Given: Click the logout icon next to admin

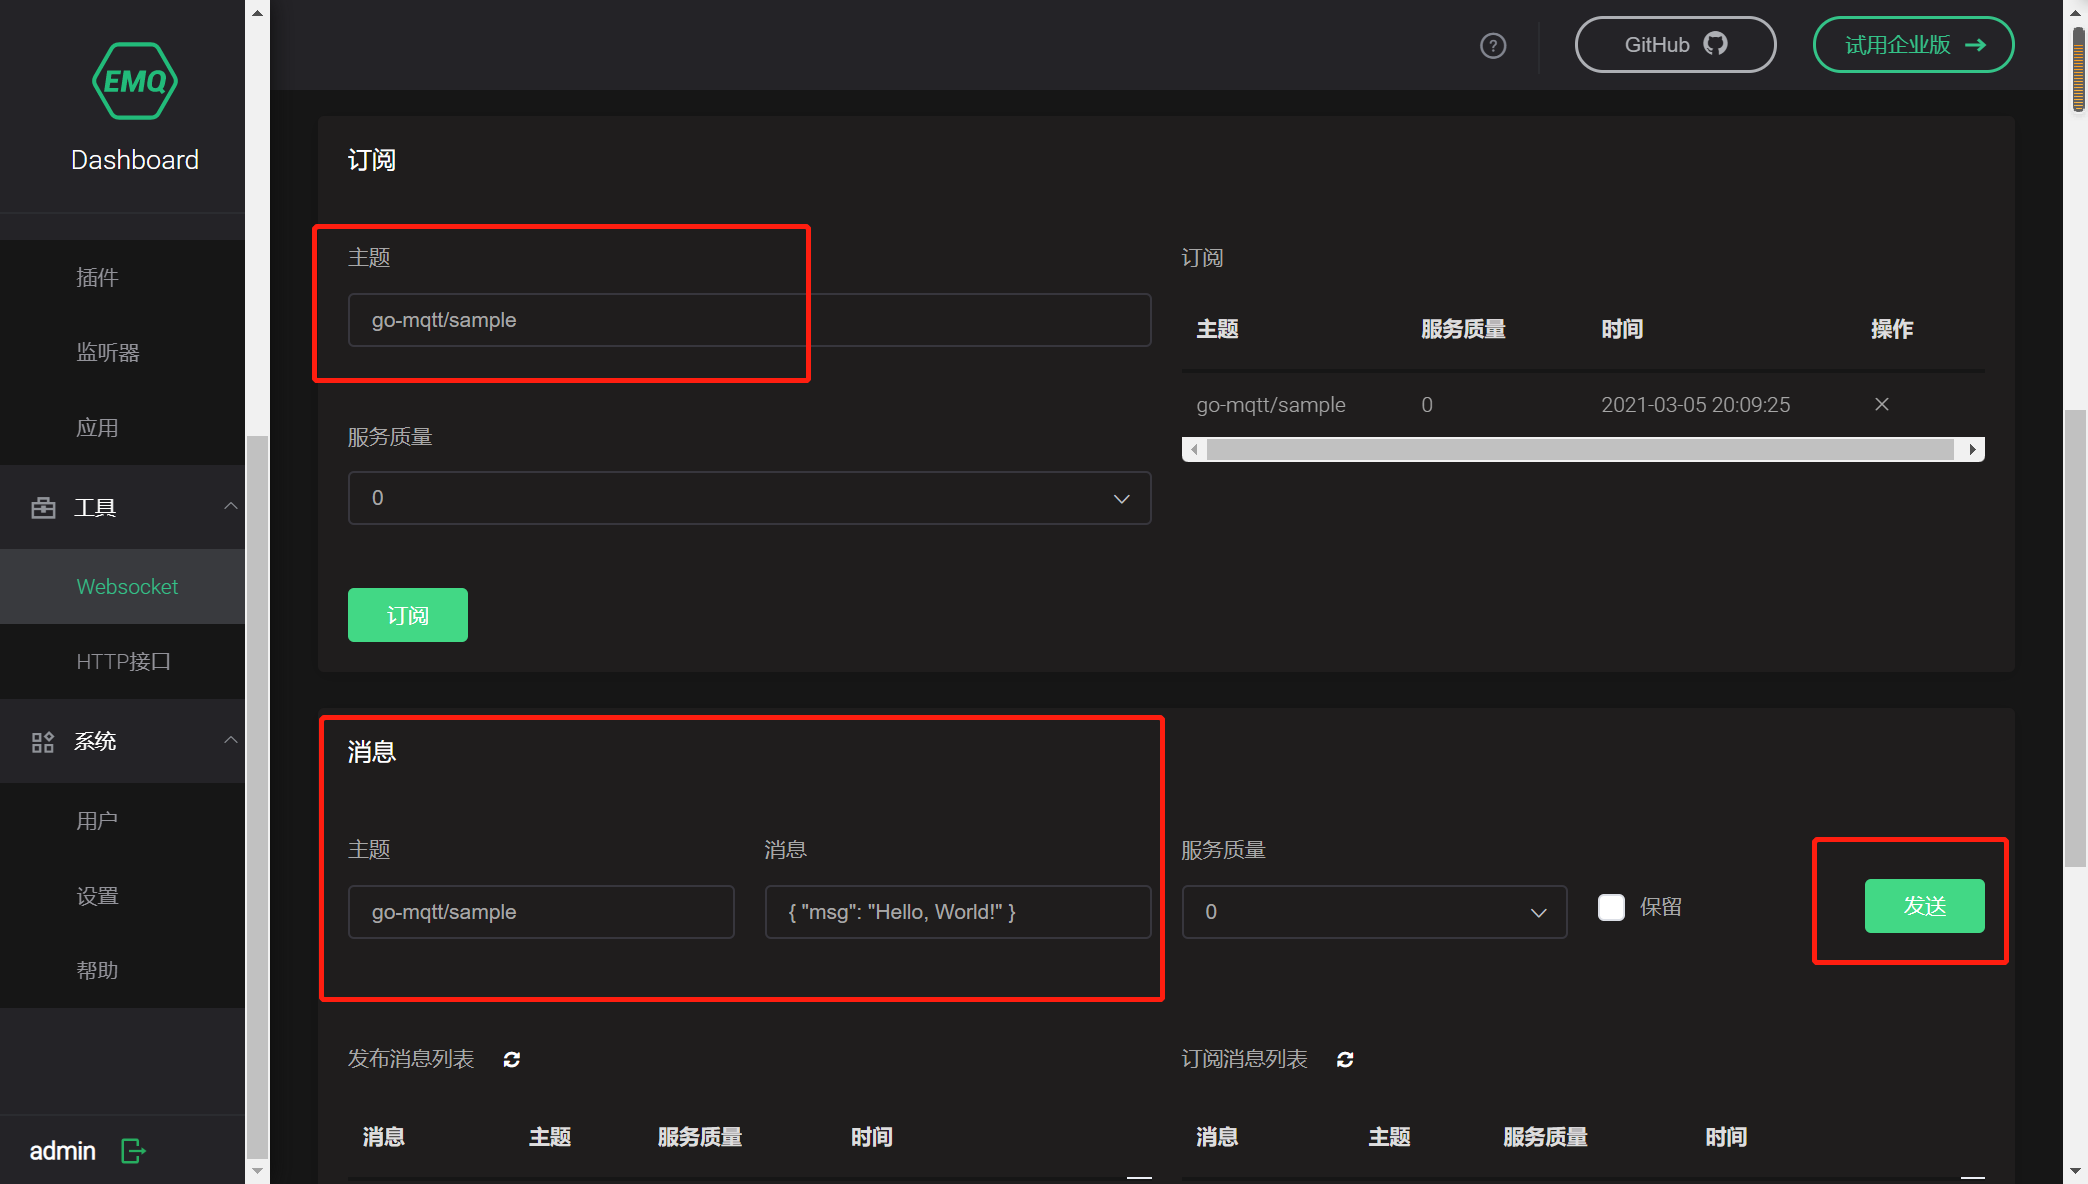Looking at the screenshot, I should tap(133, 1151).
